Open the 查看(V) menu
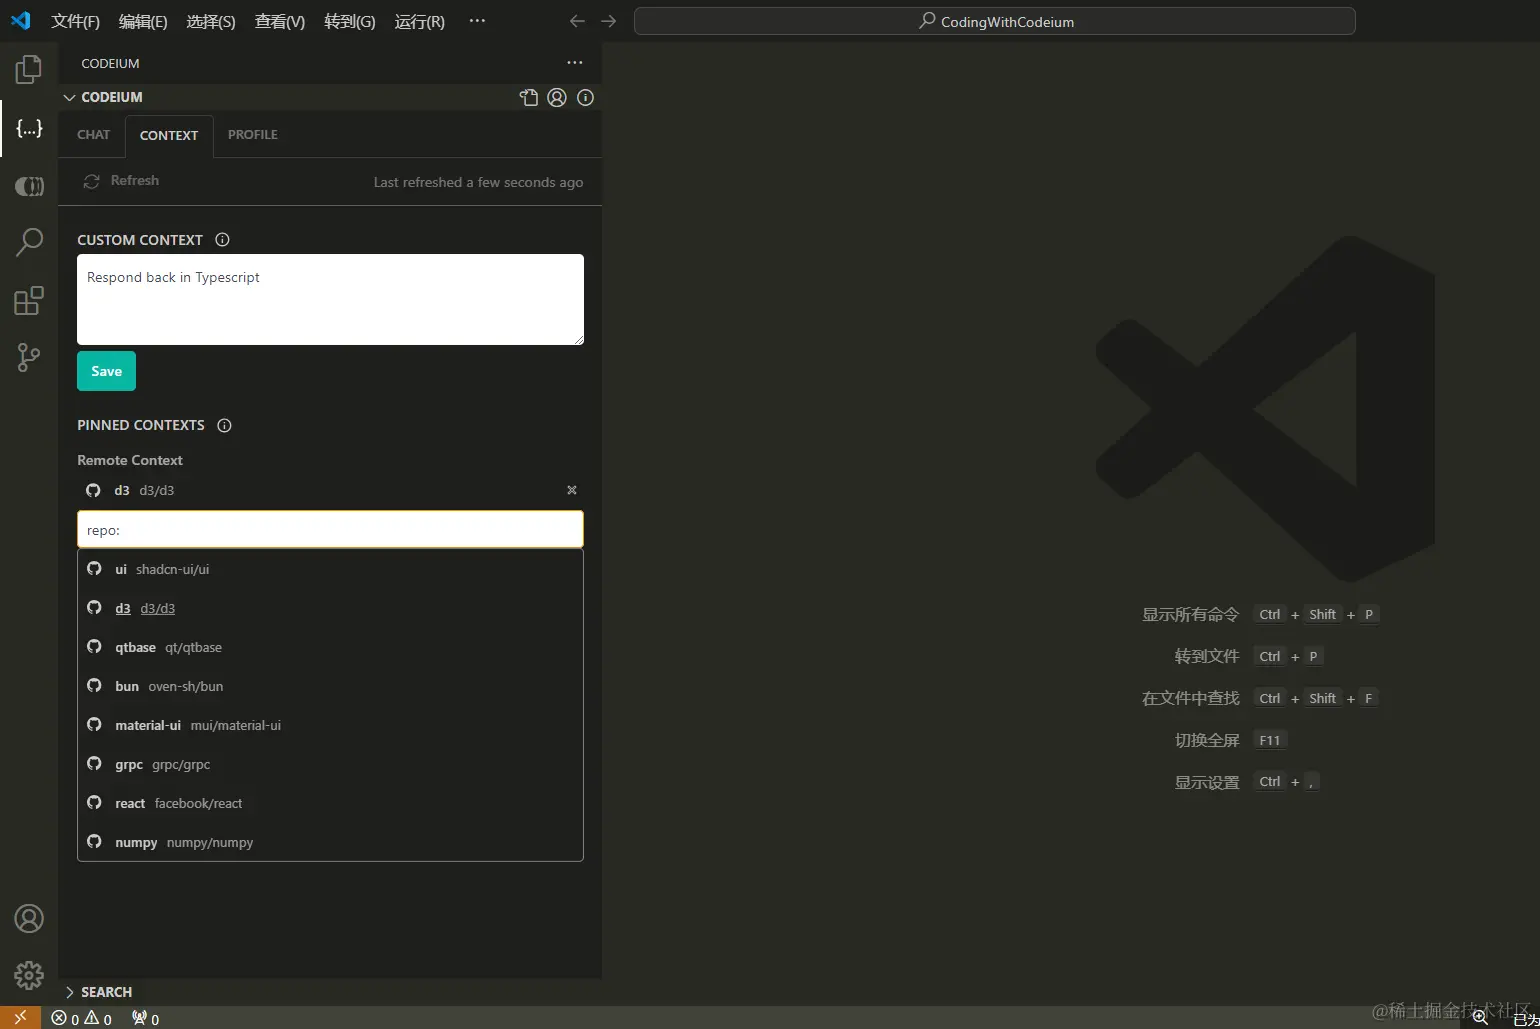This screenshot has height=1029, width=1540. 280,21
